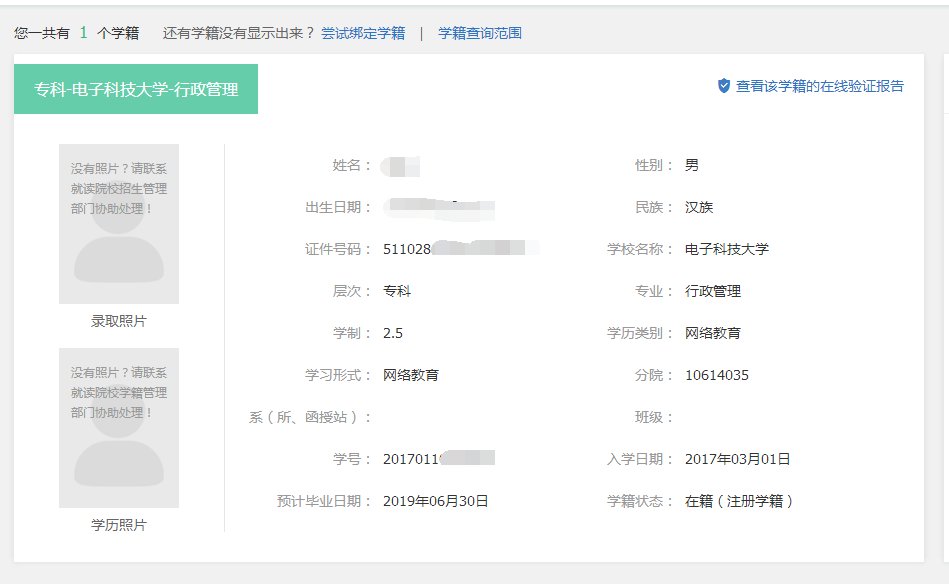The height and width of the screenshot is (584, 949).
Task: Click the 尝试绑定学籍 link
Action: pos(363,33)
